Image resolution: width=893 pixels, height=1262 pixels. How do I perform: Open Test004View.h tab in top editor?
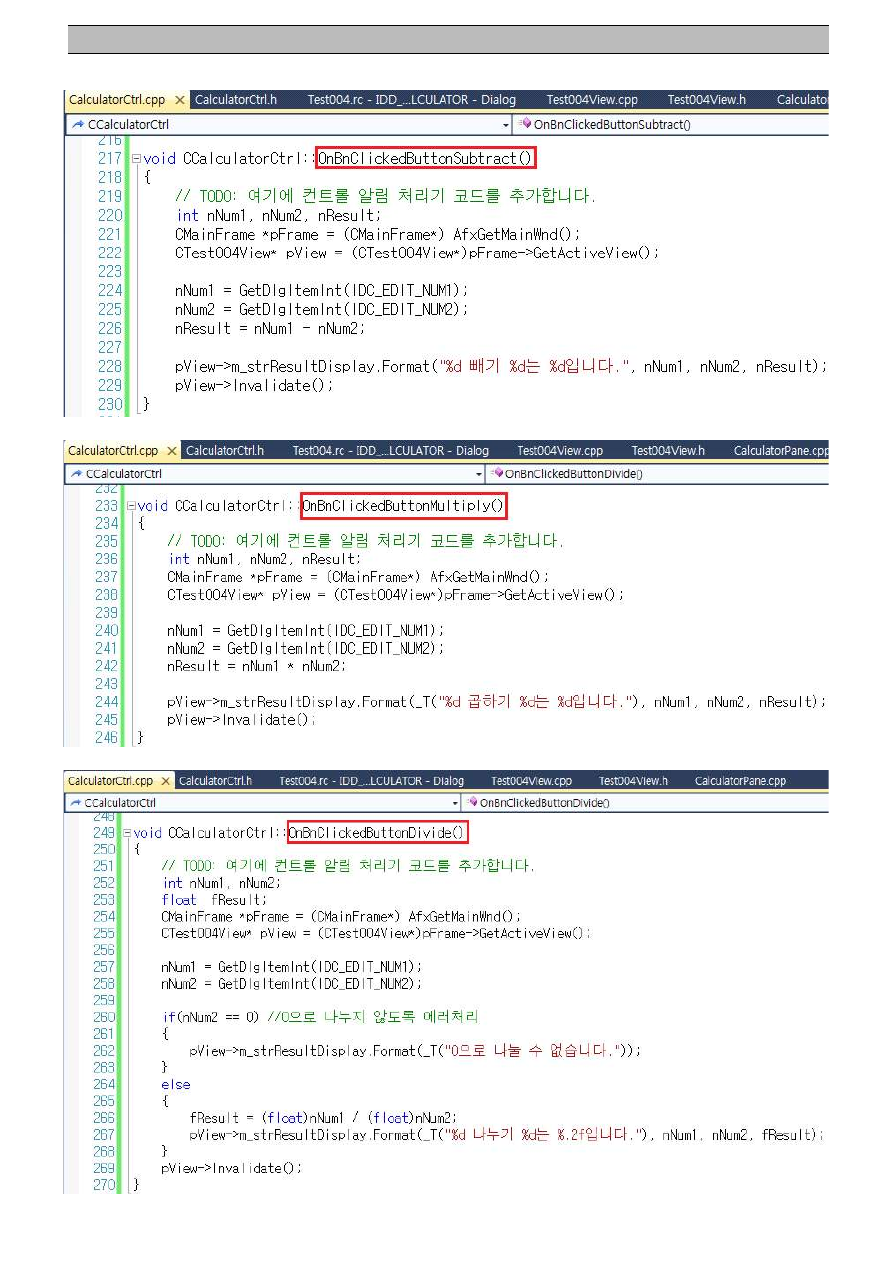[x=706, y=100]
